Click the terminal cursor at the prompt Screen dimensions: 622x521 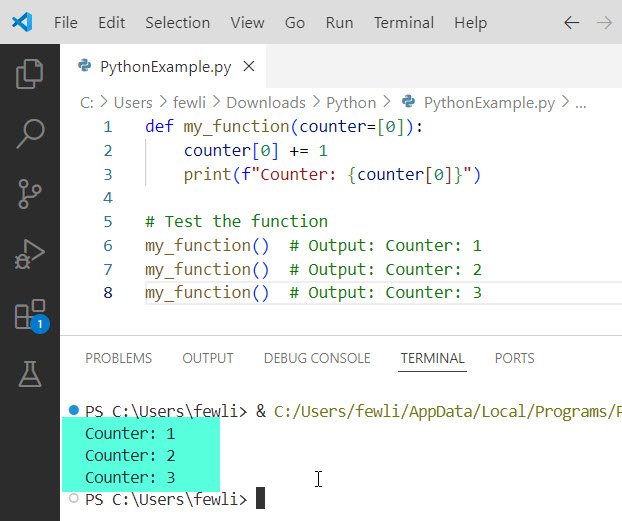click(x=260, y=498)
